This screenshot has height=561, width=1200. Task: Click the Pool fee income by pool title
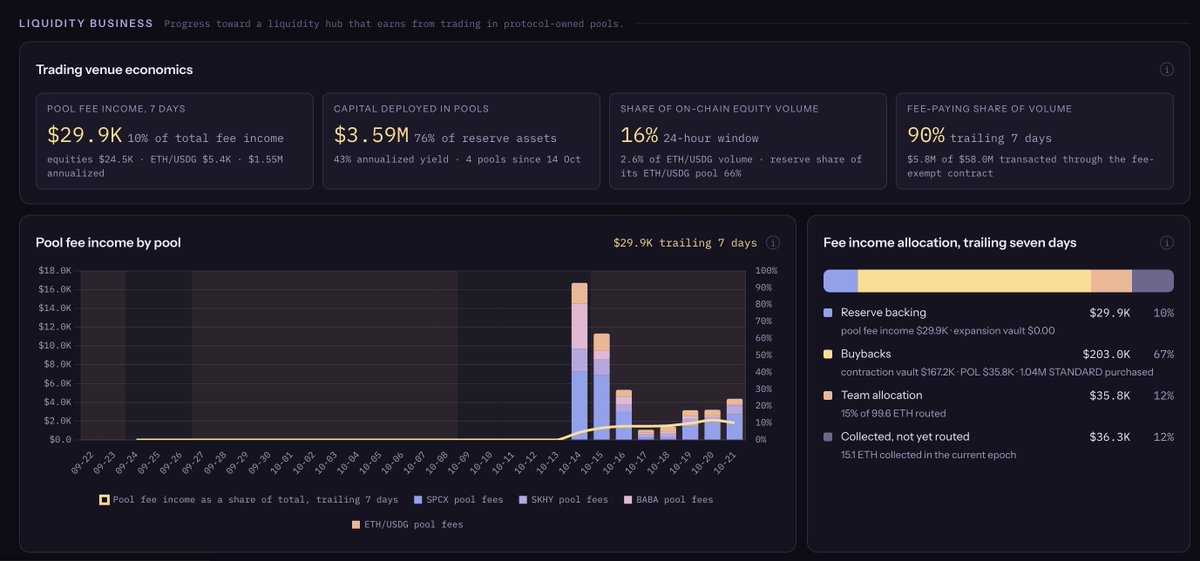pos(108,243)
